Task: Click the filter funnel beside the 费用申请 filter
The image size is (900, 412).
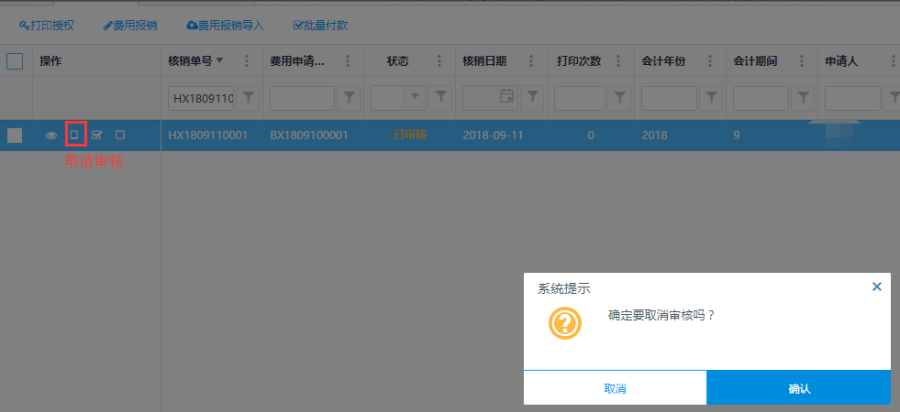Action: click(349, 98)
